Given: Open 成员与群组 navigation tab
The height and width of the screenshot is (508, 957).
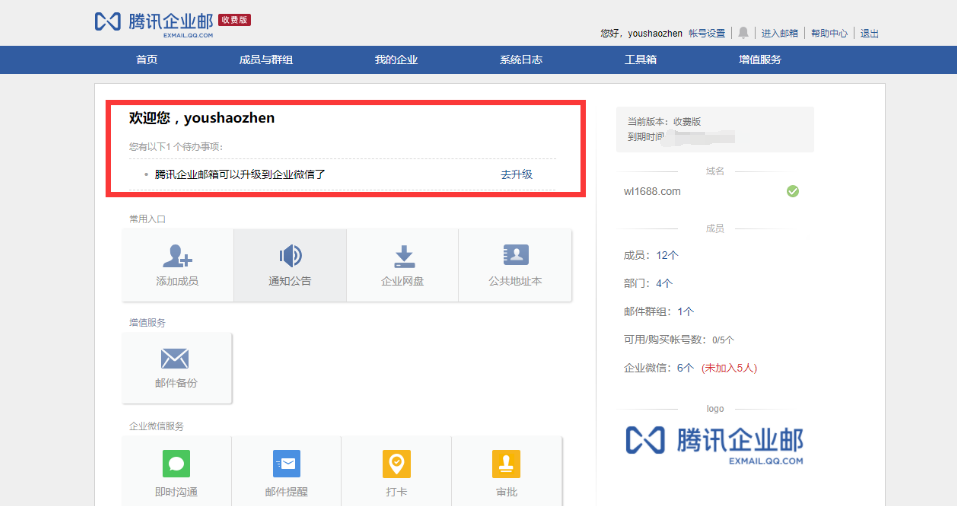Looking at the screenshot, I should coord(265,60).
